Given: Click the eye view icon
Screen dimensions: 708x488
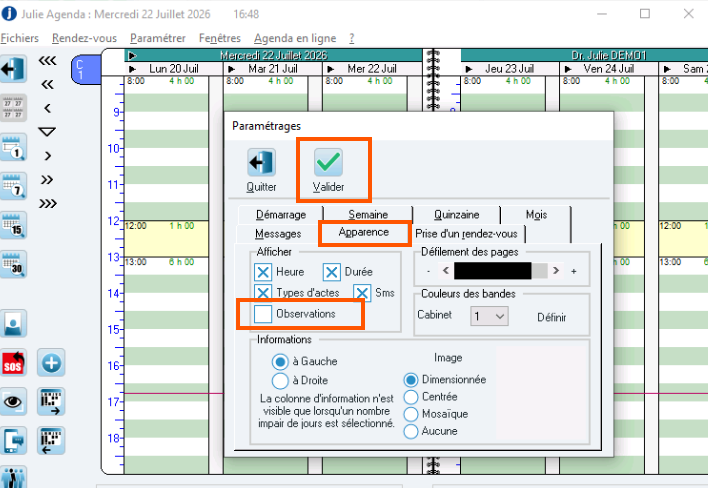Looking at the screenshot, I should (x=13, y=401).
